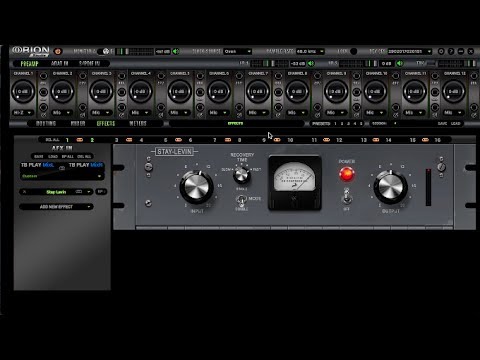Click the link icon between the TB PLAY labels
The width and height of the screenshot is (480, 360).
[62, 168]
